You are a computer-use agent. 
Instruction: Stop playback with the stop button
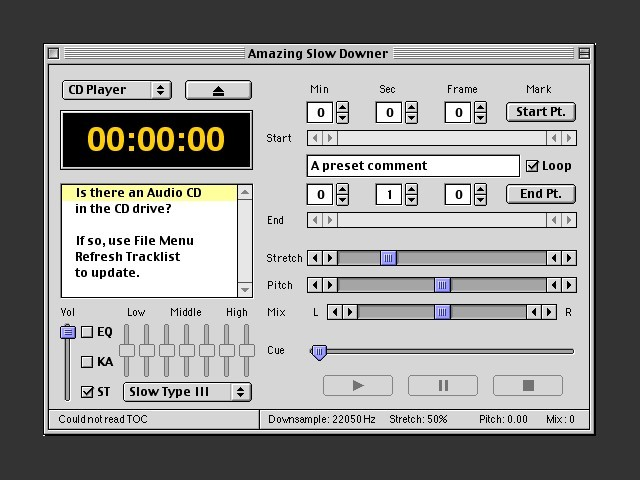(528, 385)
